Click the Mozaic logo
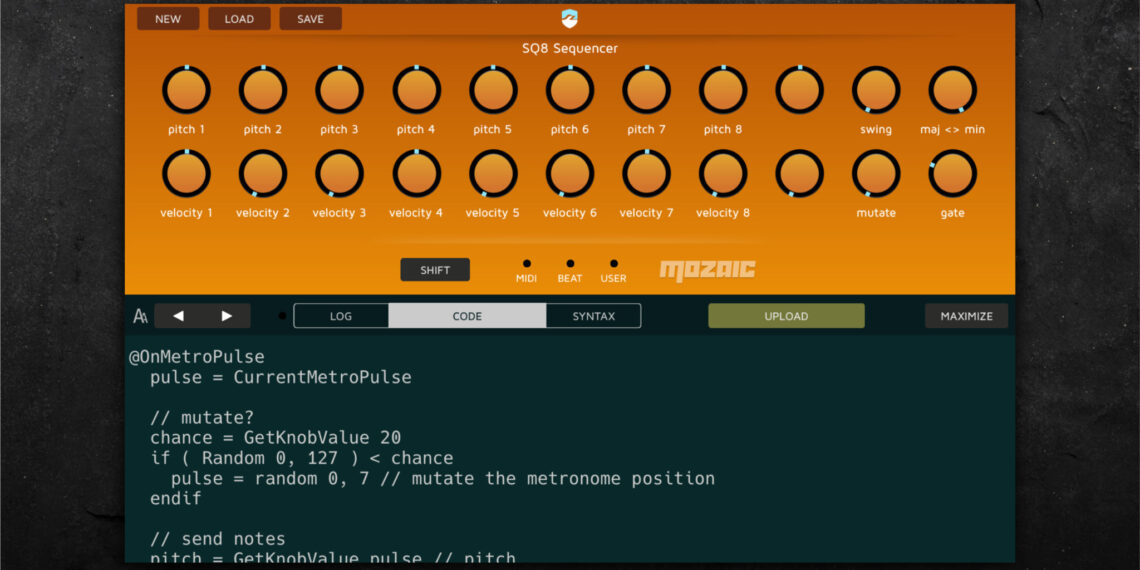This screenshot has width=1140, height=570. (707, 270)
